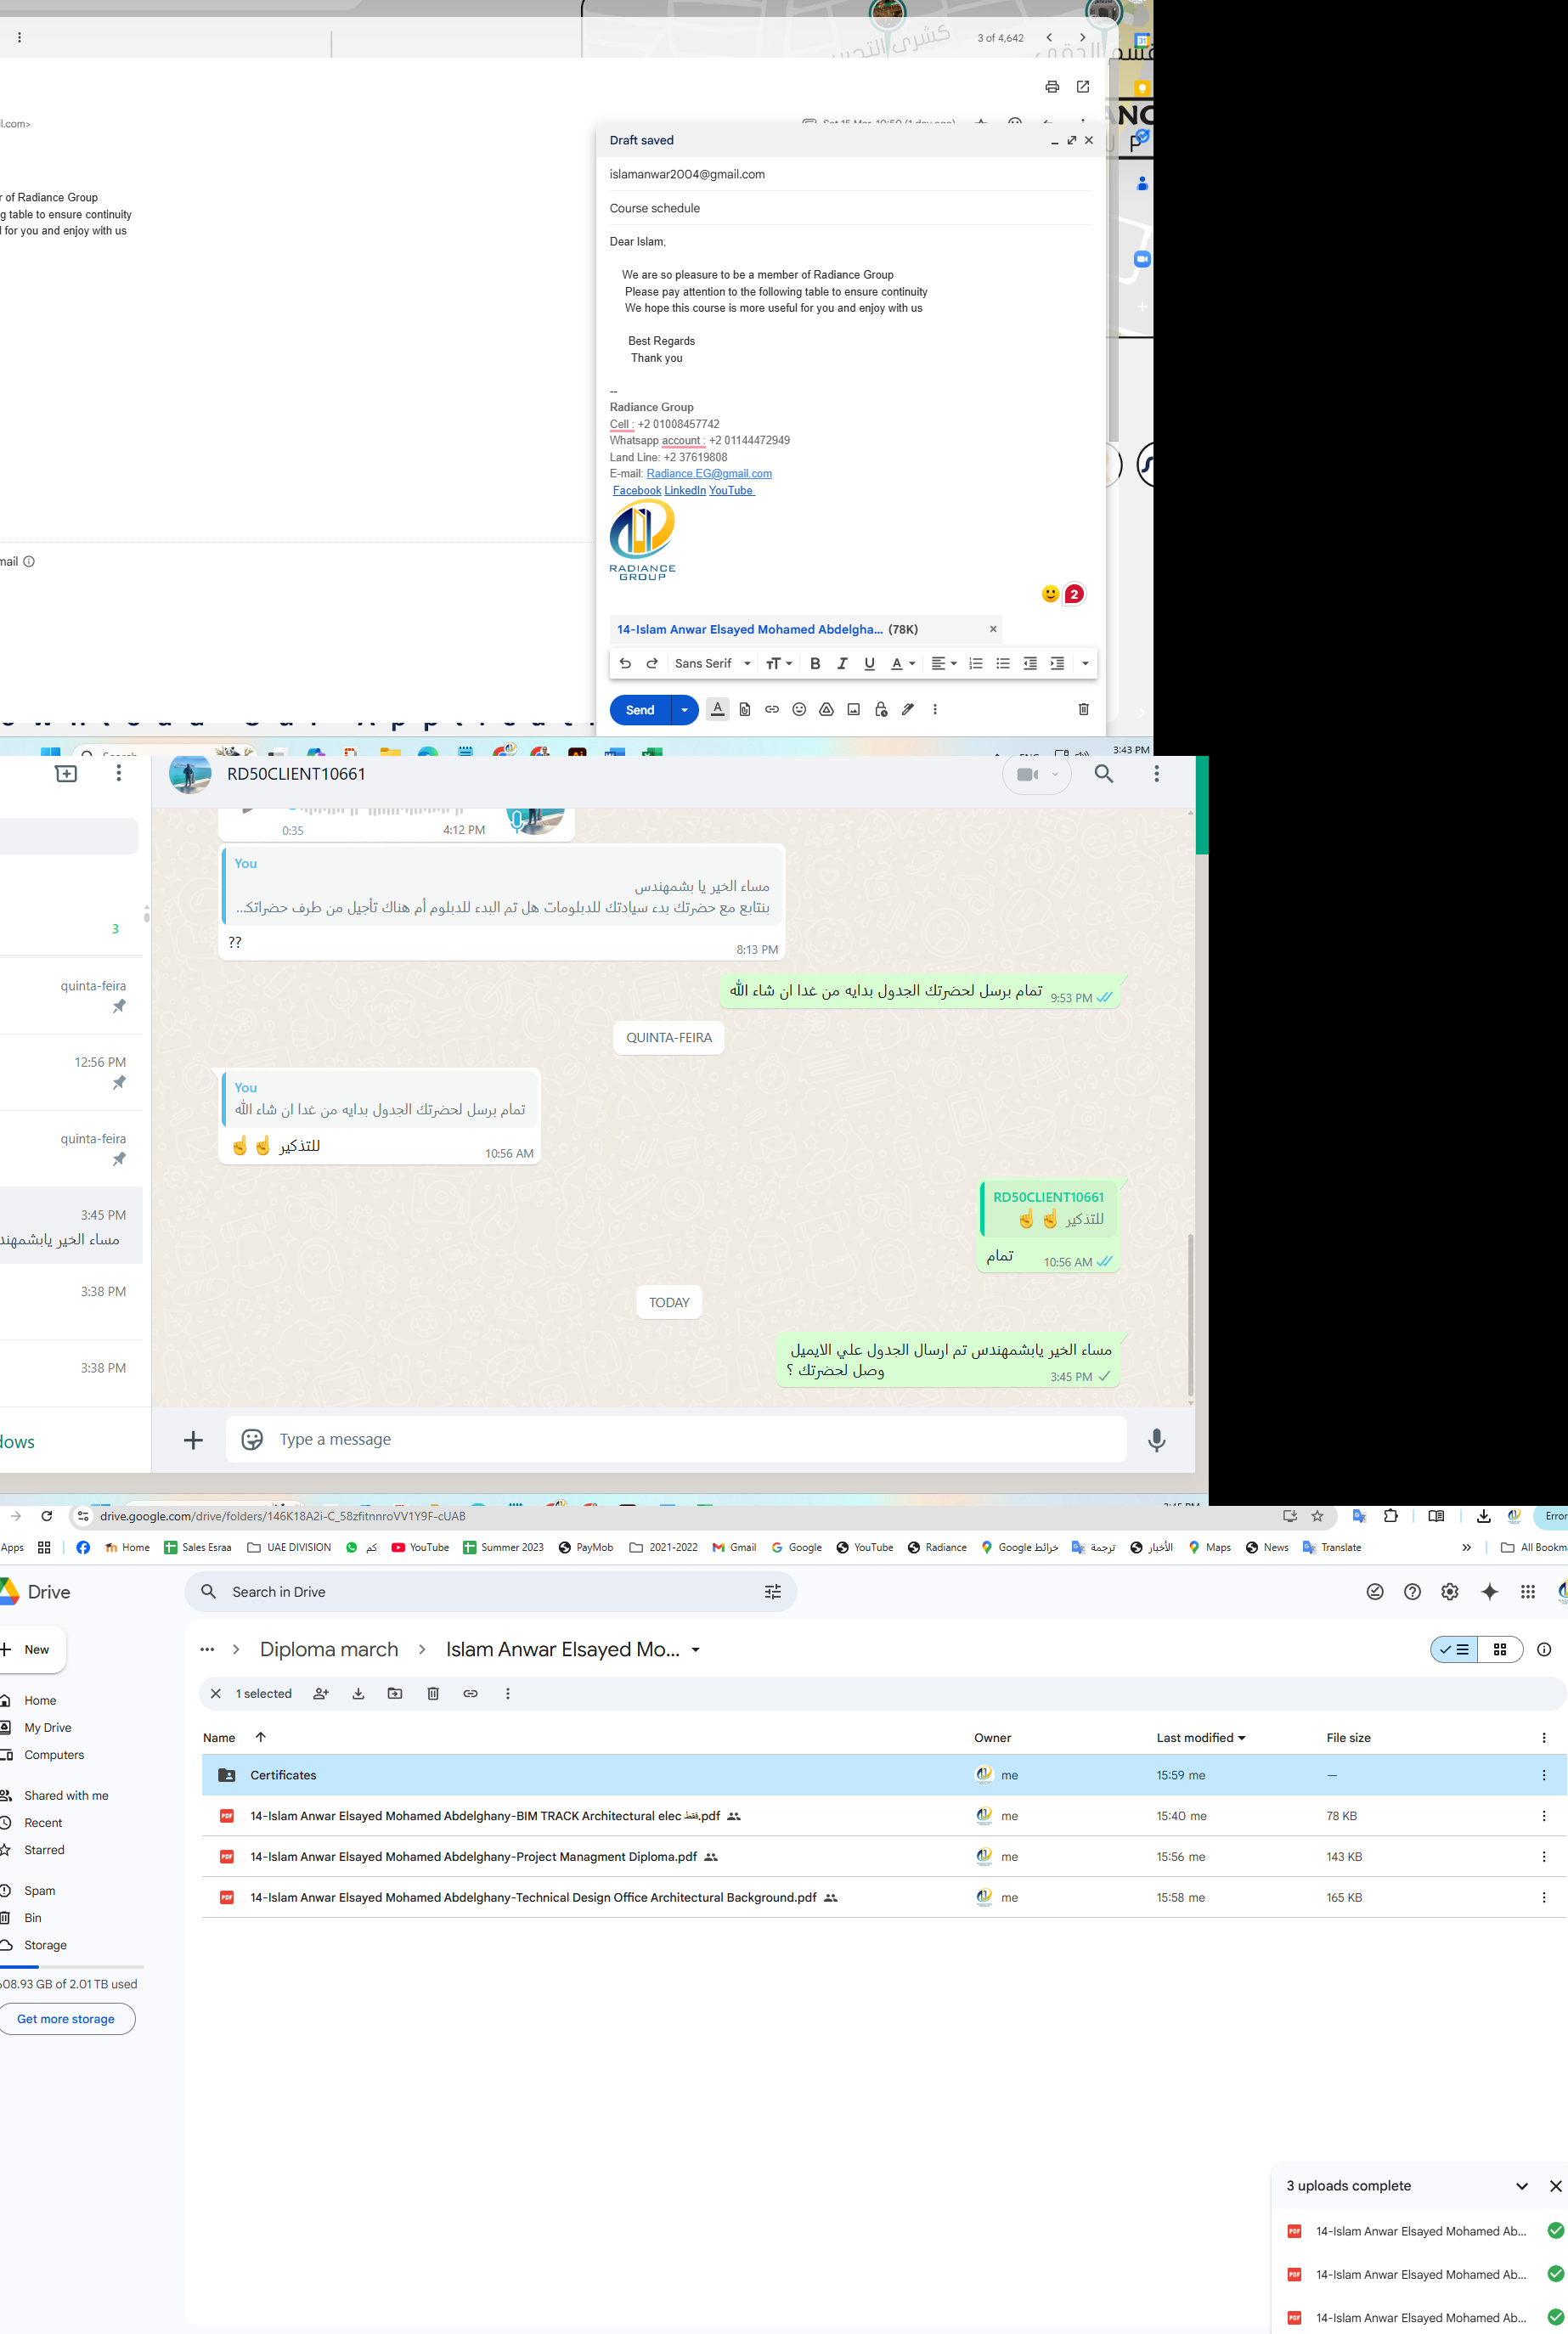
Task: Open Drive settings gear
Action: point(1450,1592)
